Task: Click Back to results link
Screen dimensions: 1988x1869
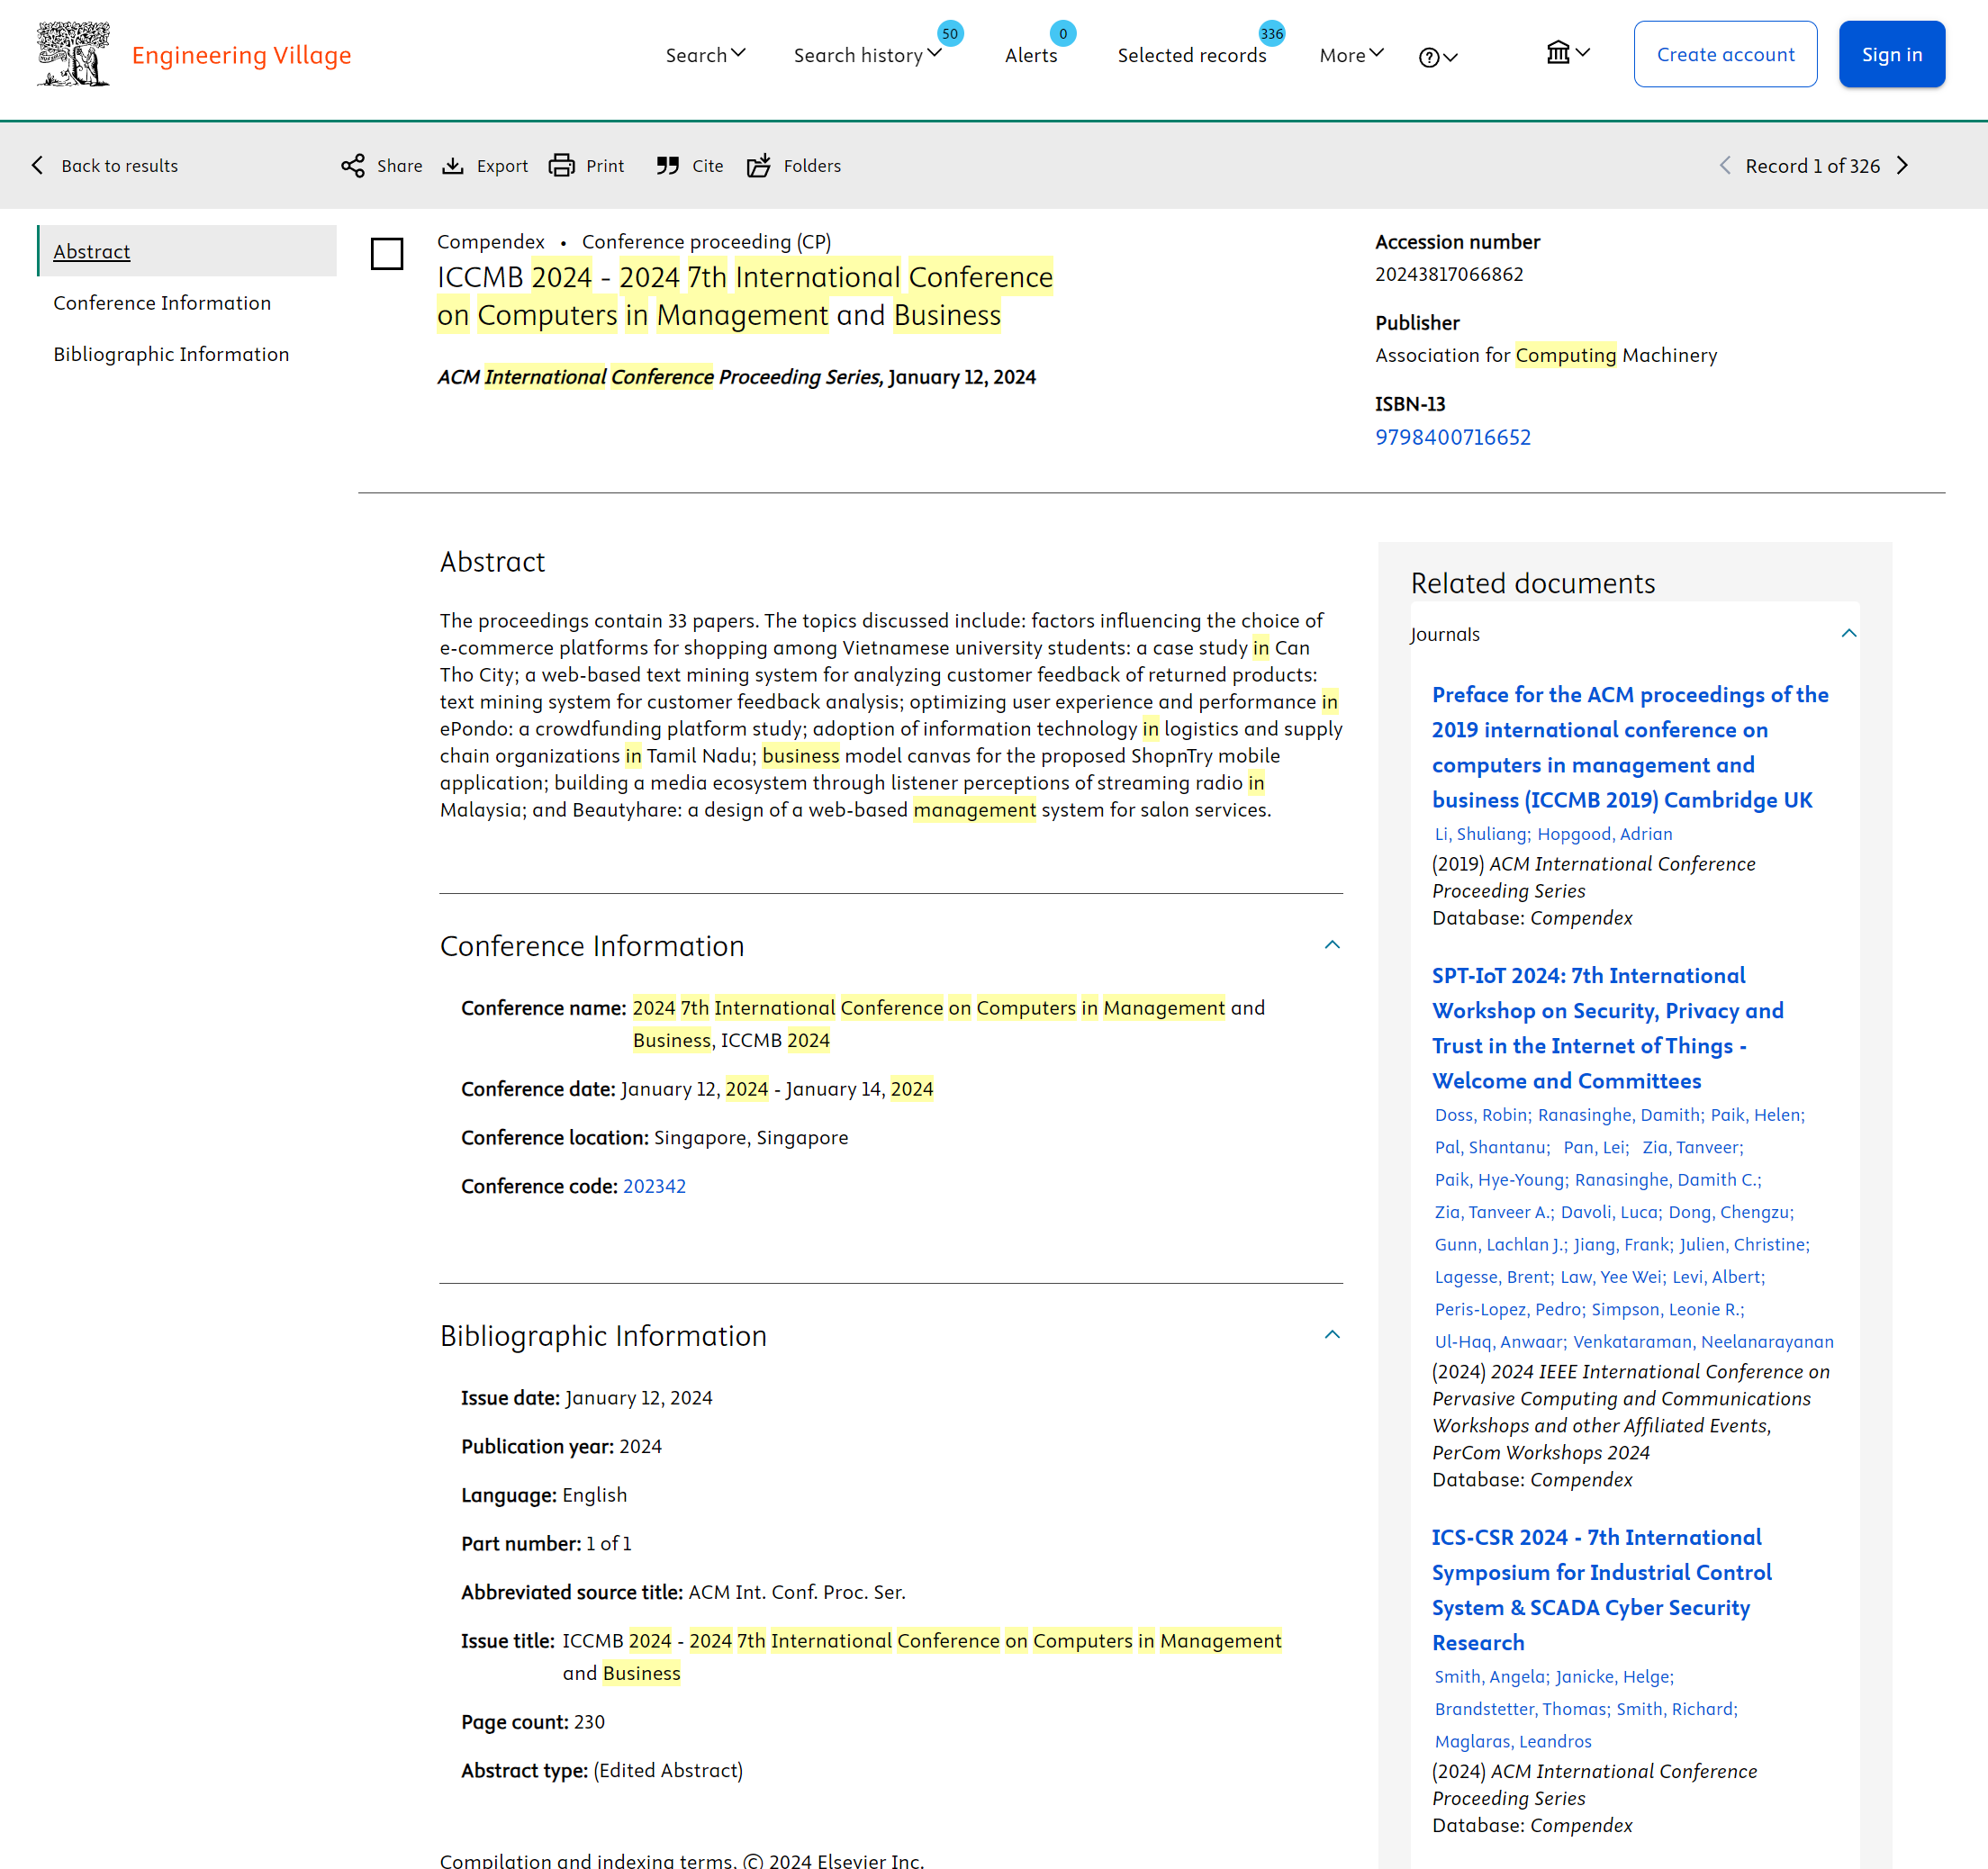Action: (120, 166)
